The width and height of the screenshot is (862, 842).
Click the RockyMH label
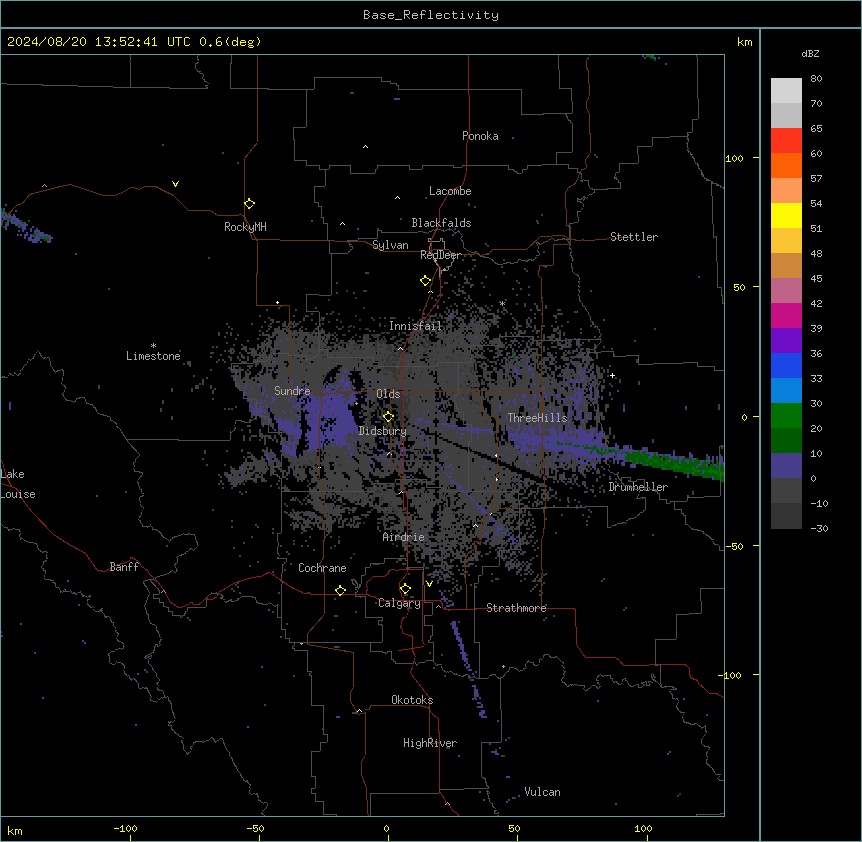click(x=245, y=227)
